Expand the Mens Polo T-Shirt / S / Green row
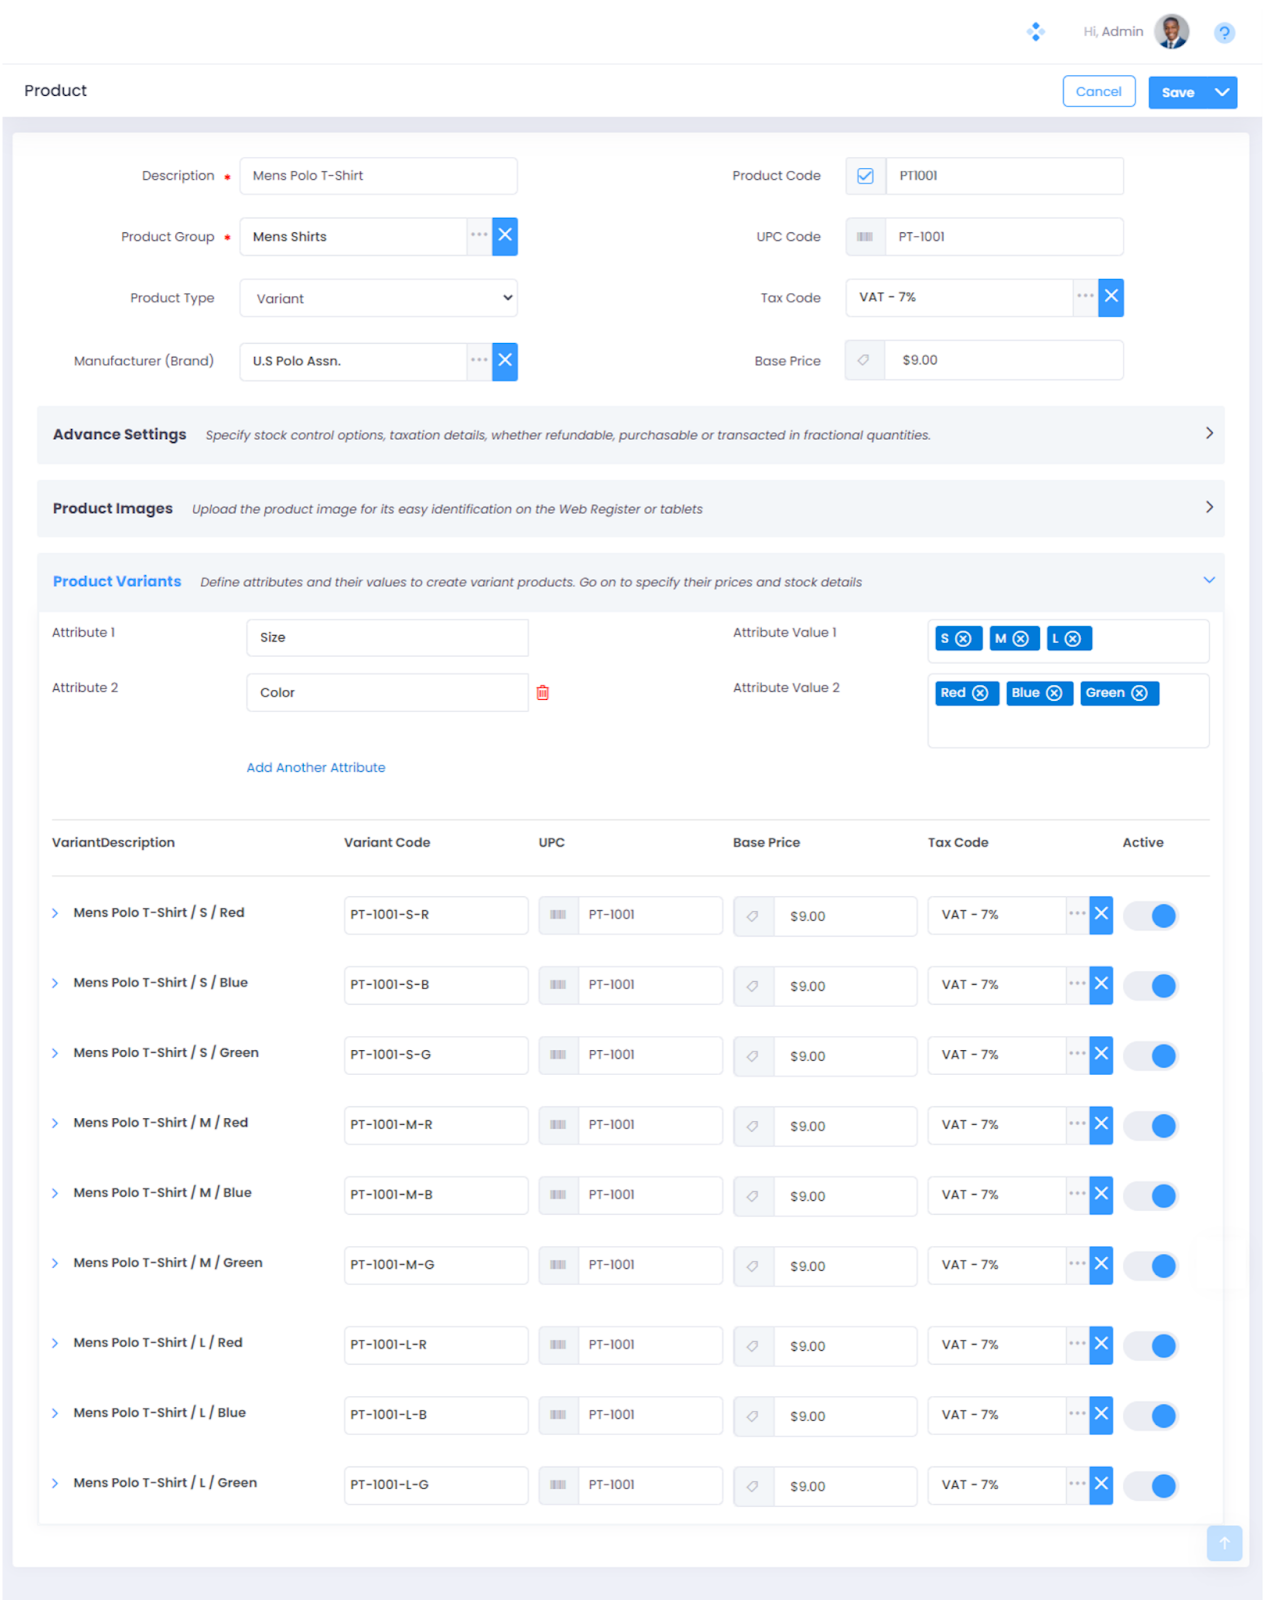The width and height of the screenshot is (1270, 1600). tap(56, 1053)
